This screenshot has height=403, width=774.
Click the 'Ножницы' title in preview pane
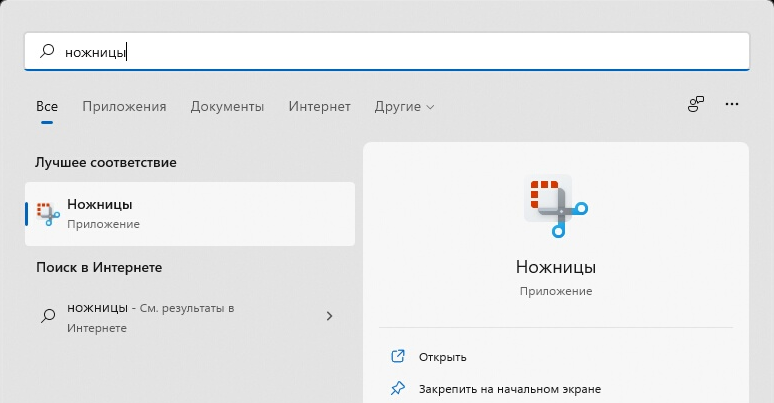[x=556, y=267]
